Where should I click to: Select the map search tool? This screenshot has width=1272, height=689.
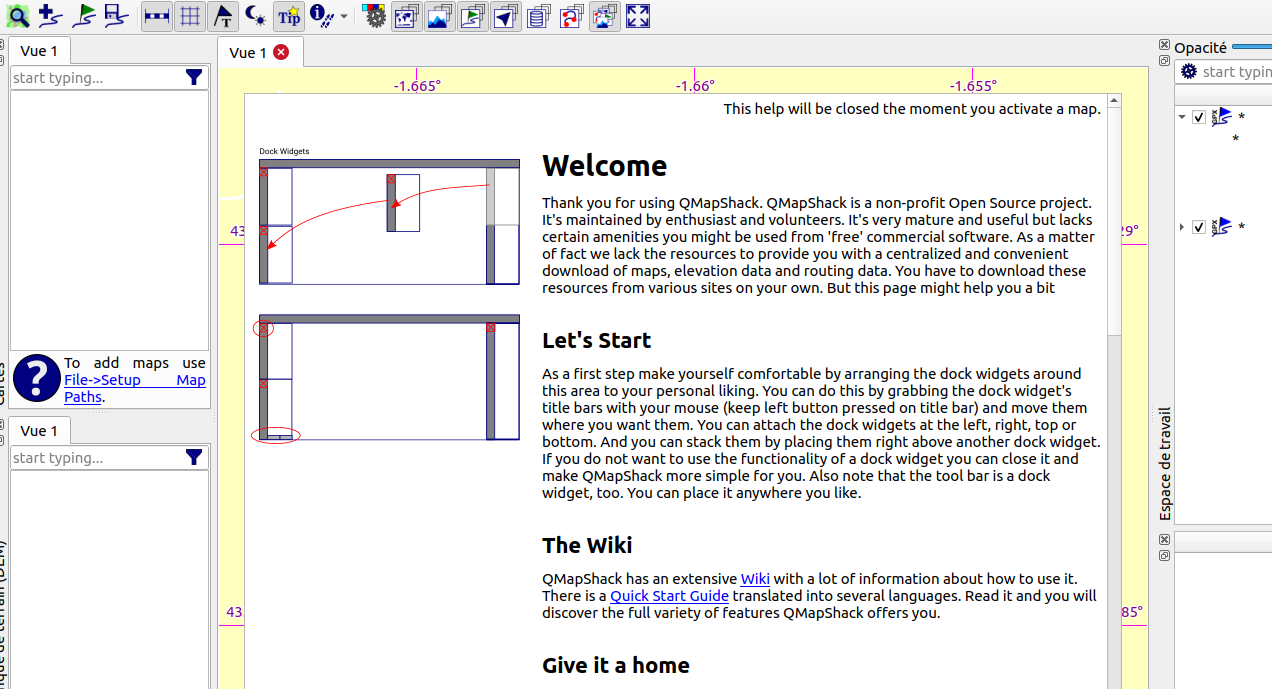[17, 16]
